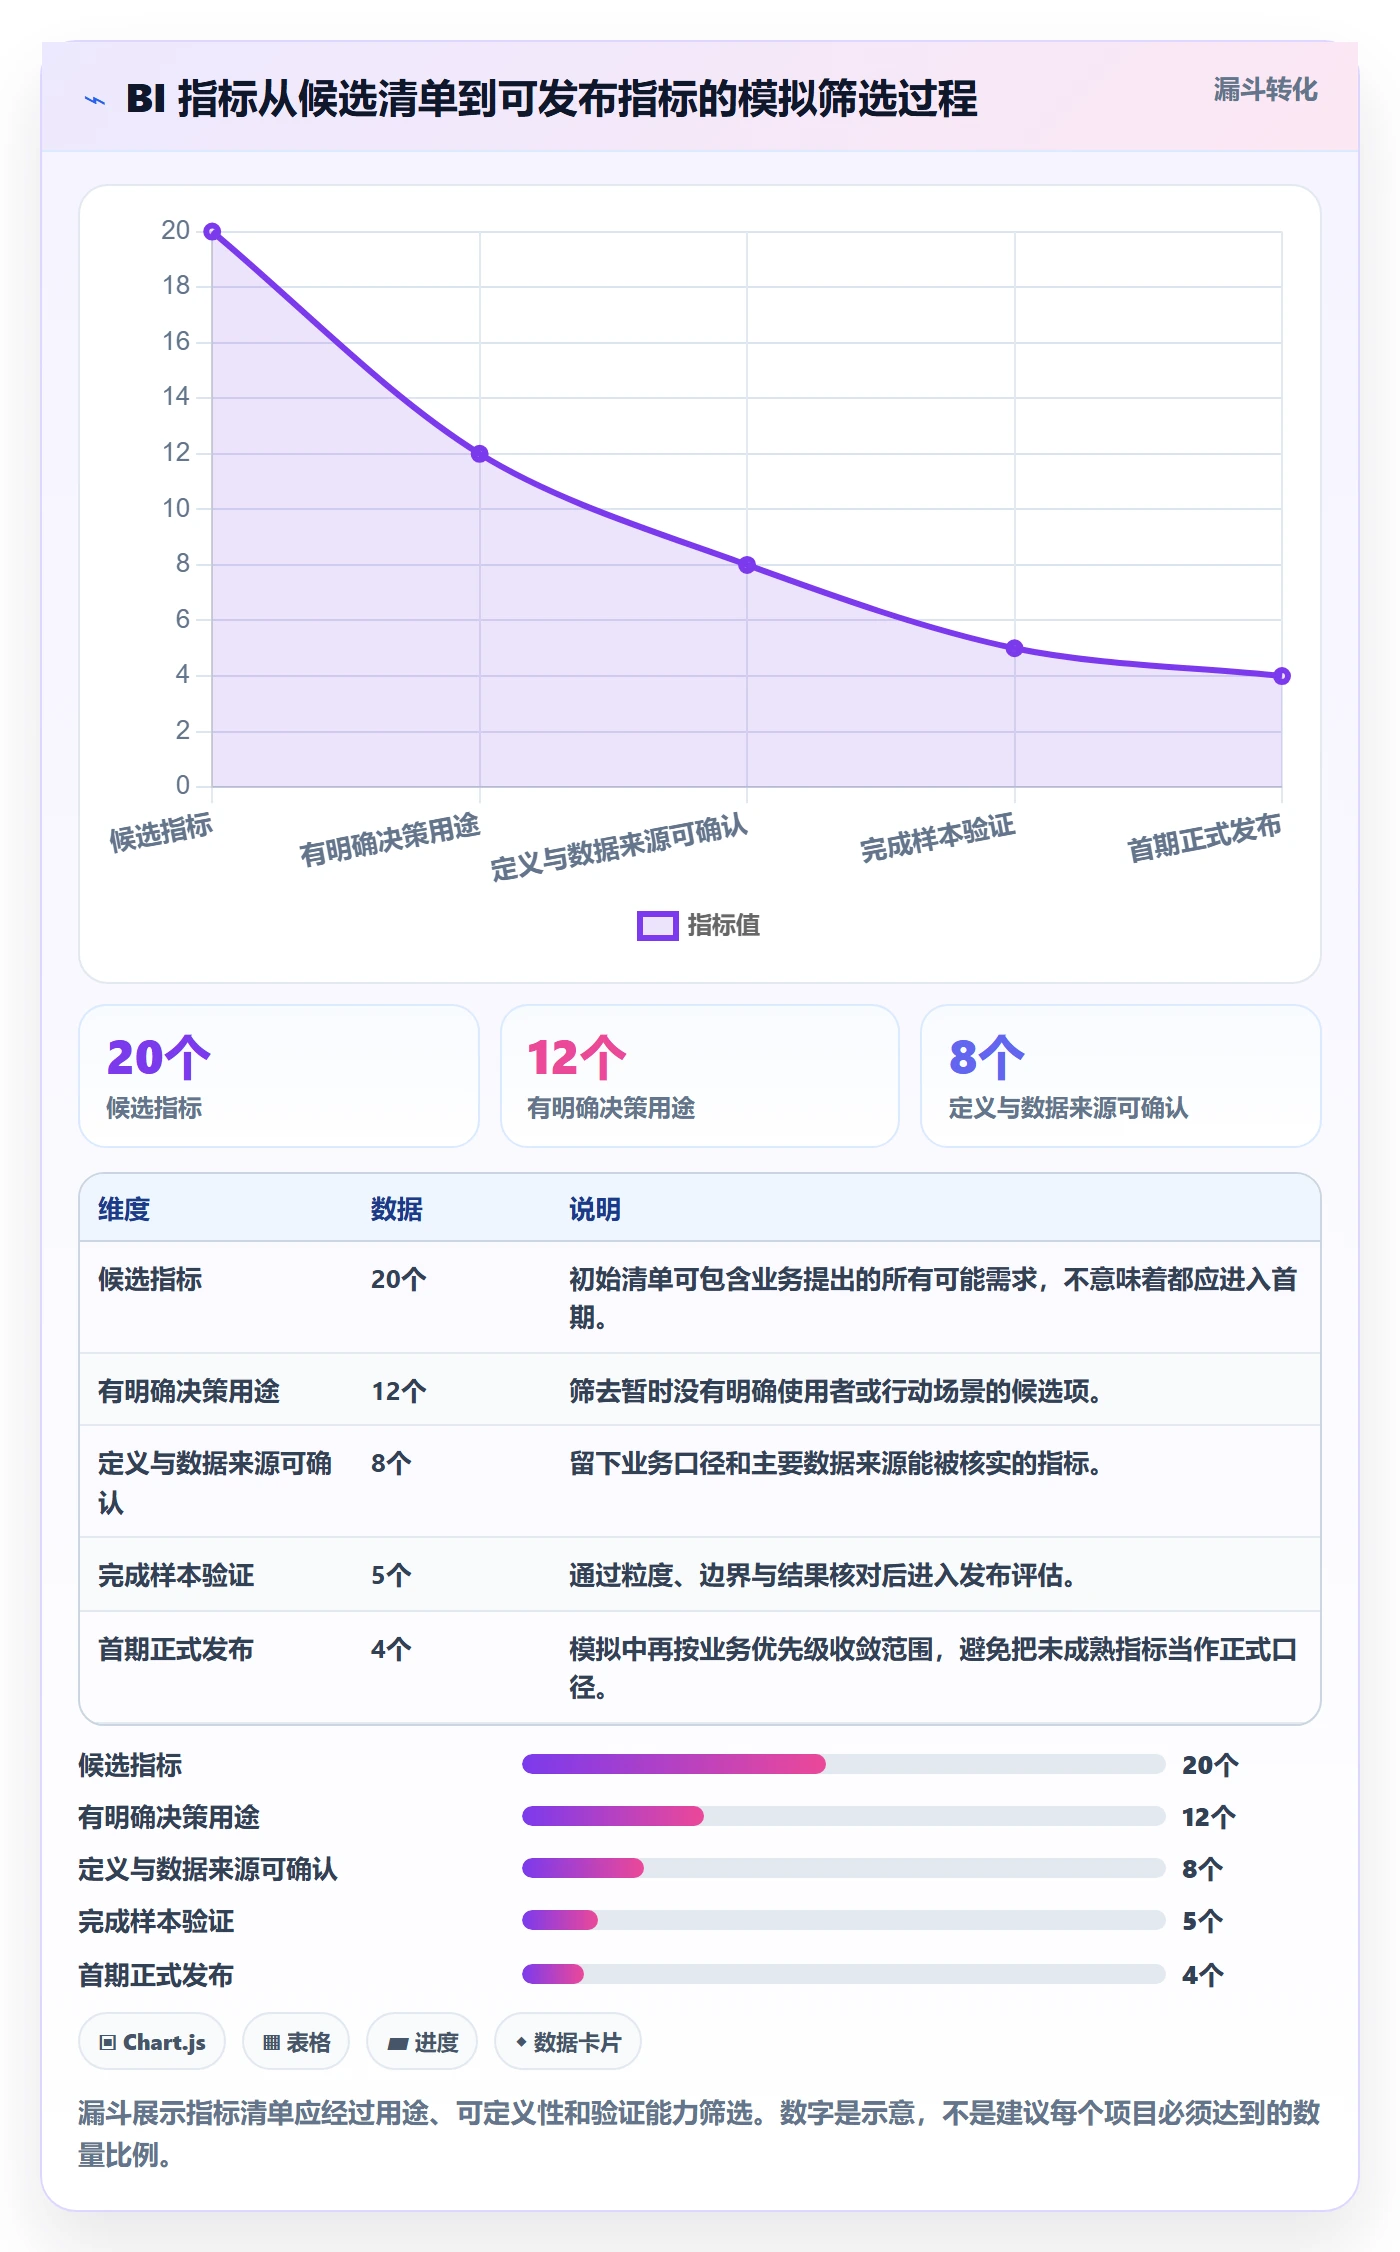Click the description starting 留下业务口径
This screenshot has height=2252, width=1400.
tap(836, 1463)
